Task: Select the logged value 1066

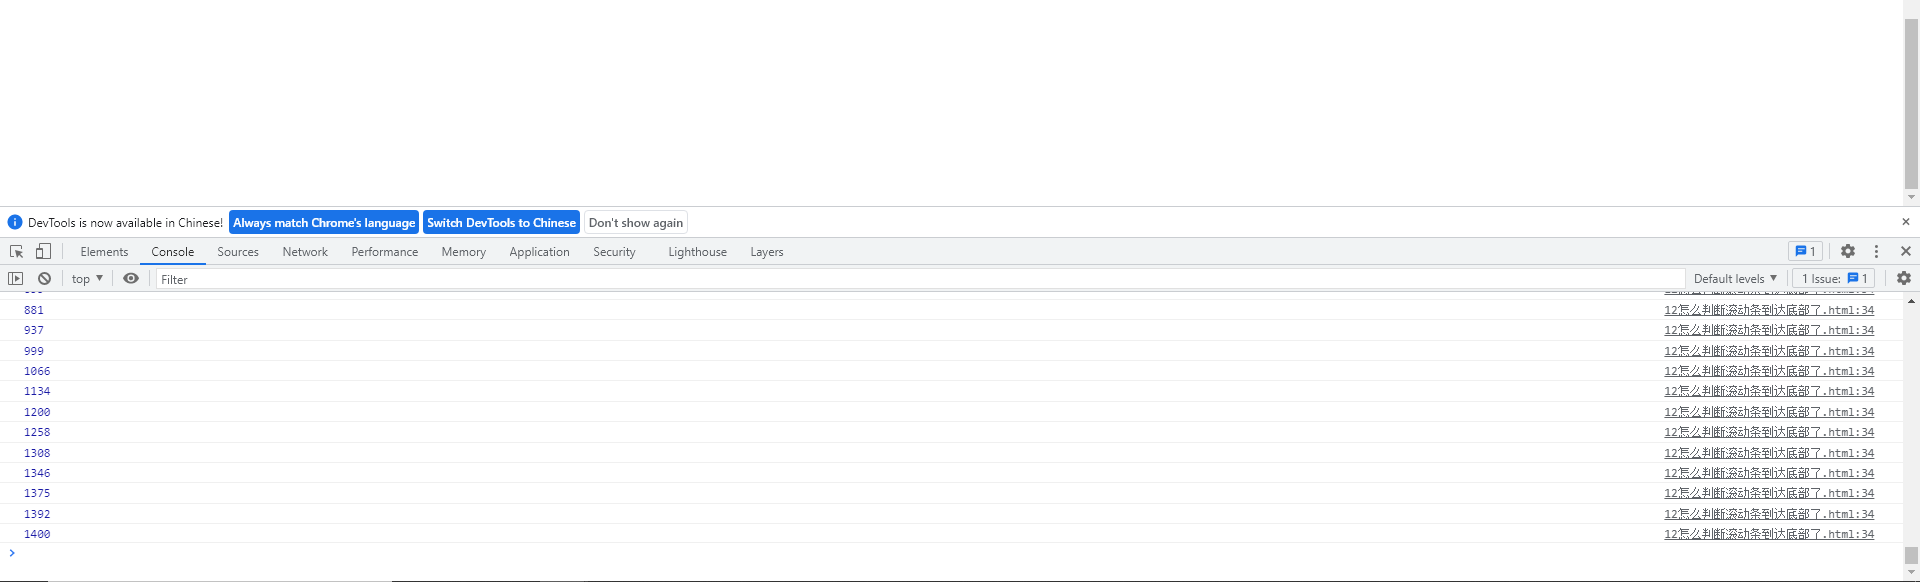Action: tap(37, 371)
